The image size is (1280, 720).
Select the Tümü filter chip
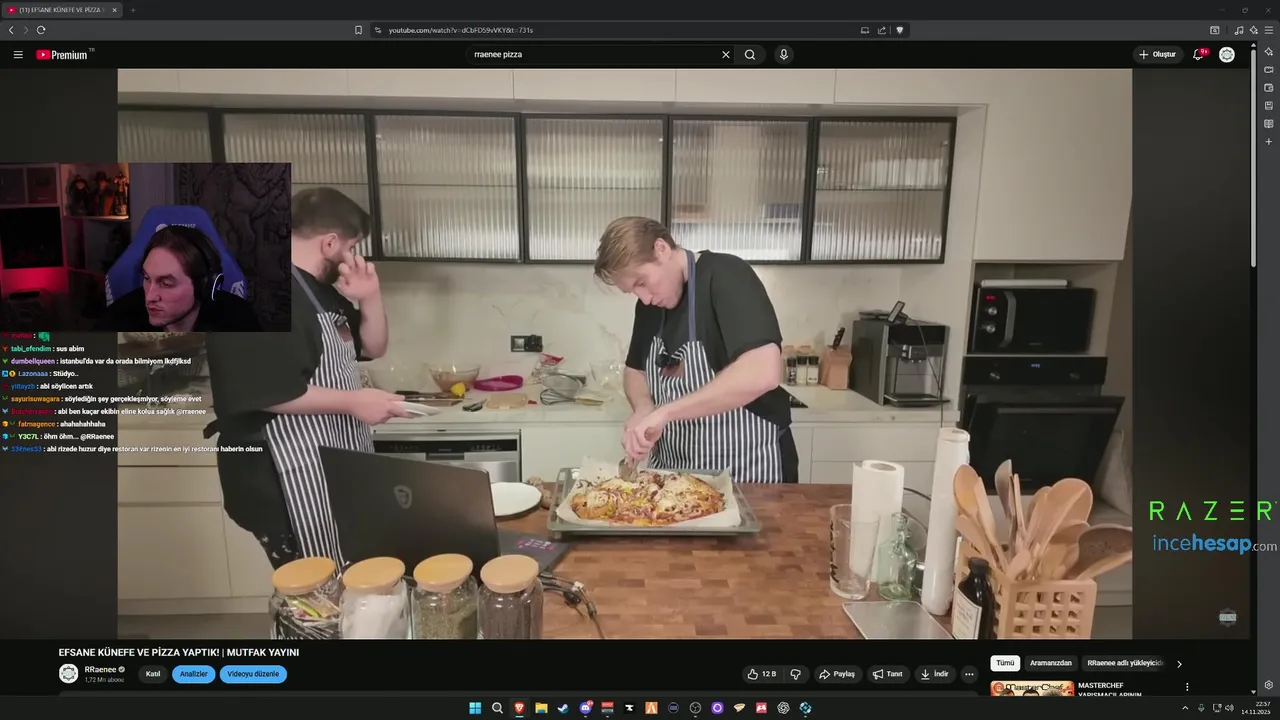[1005, 663]
